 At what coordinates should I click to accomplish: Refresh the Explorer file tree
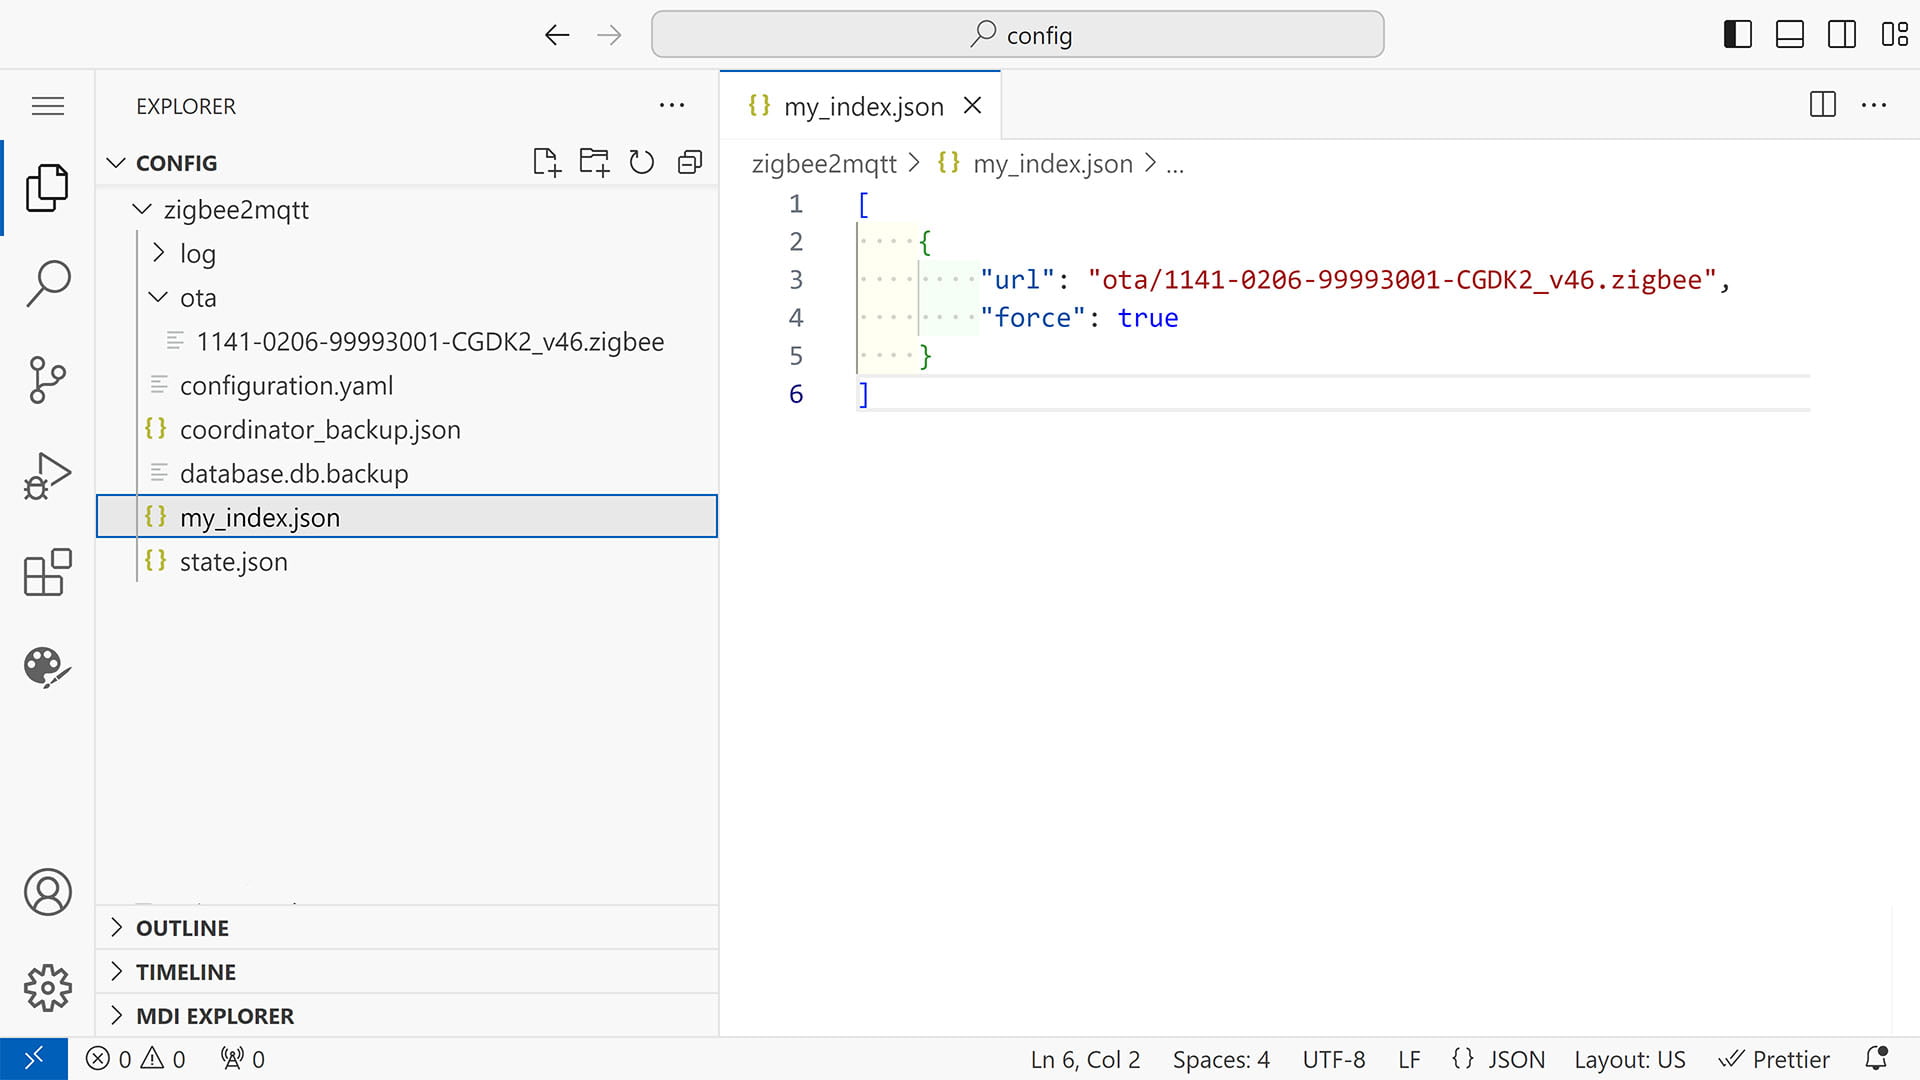point(641,161)
